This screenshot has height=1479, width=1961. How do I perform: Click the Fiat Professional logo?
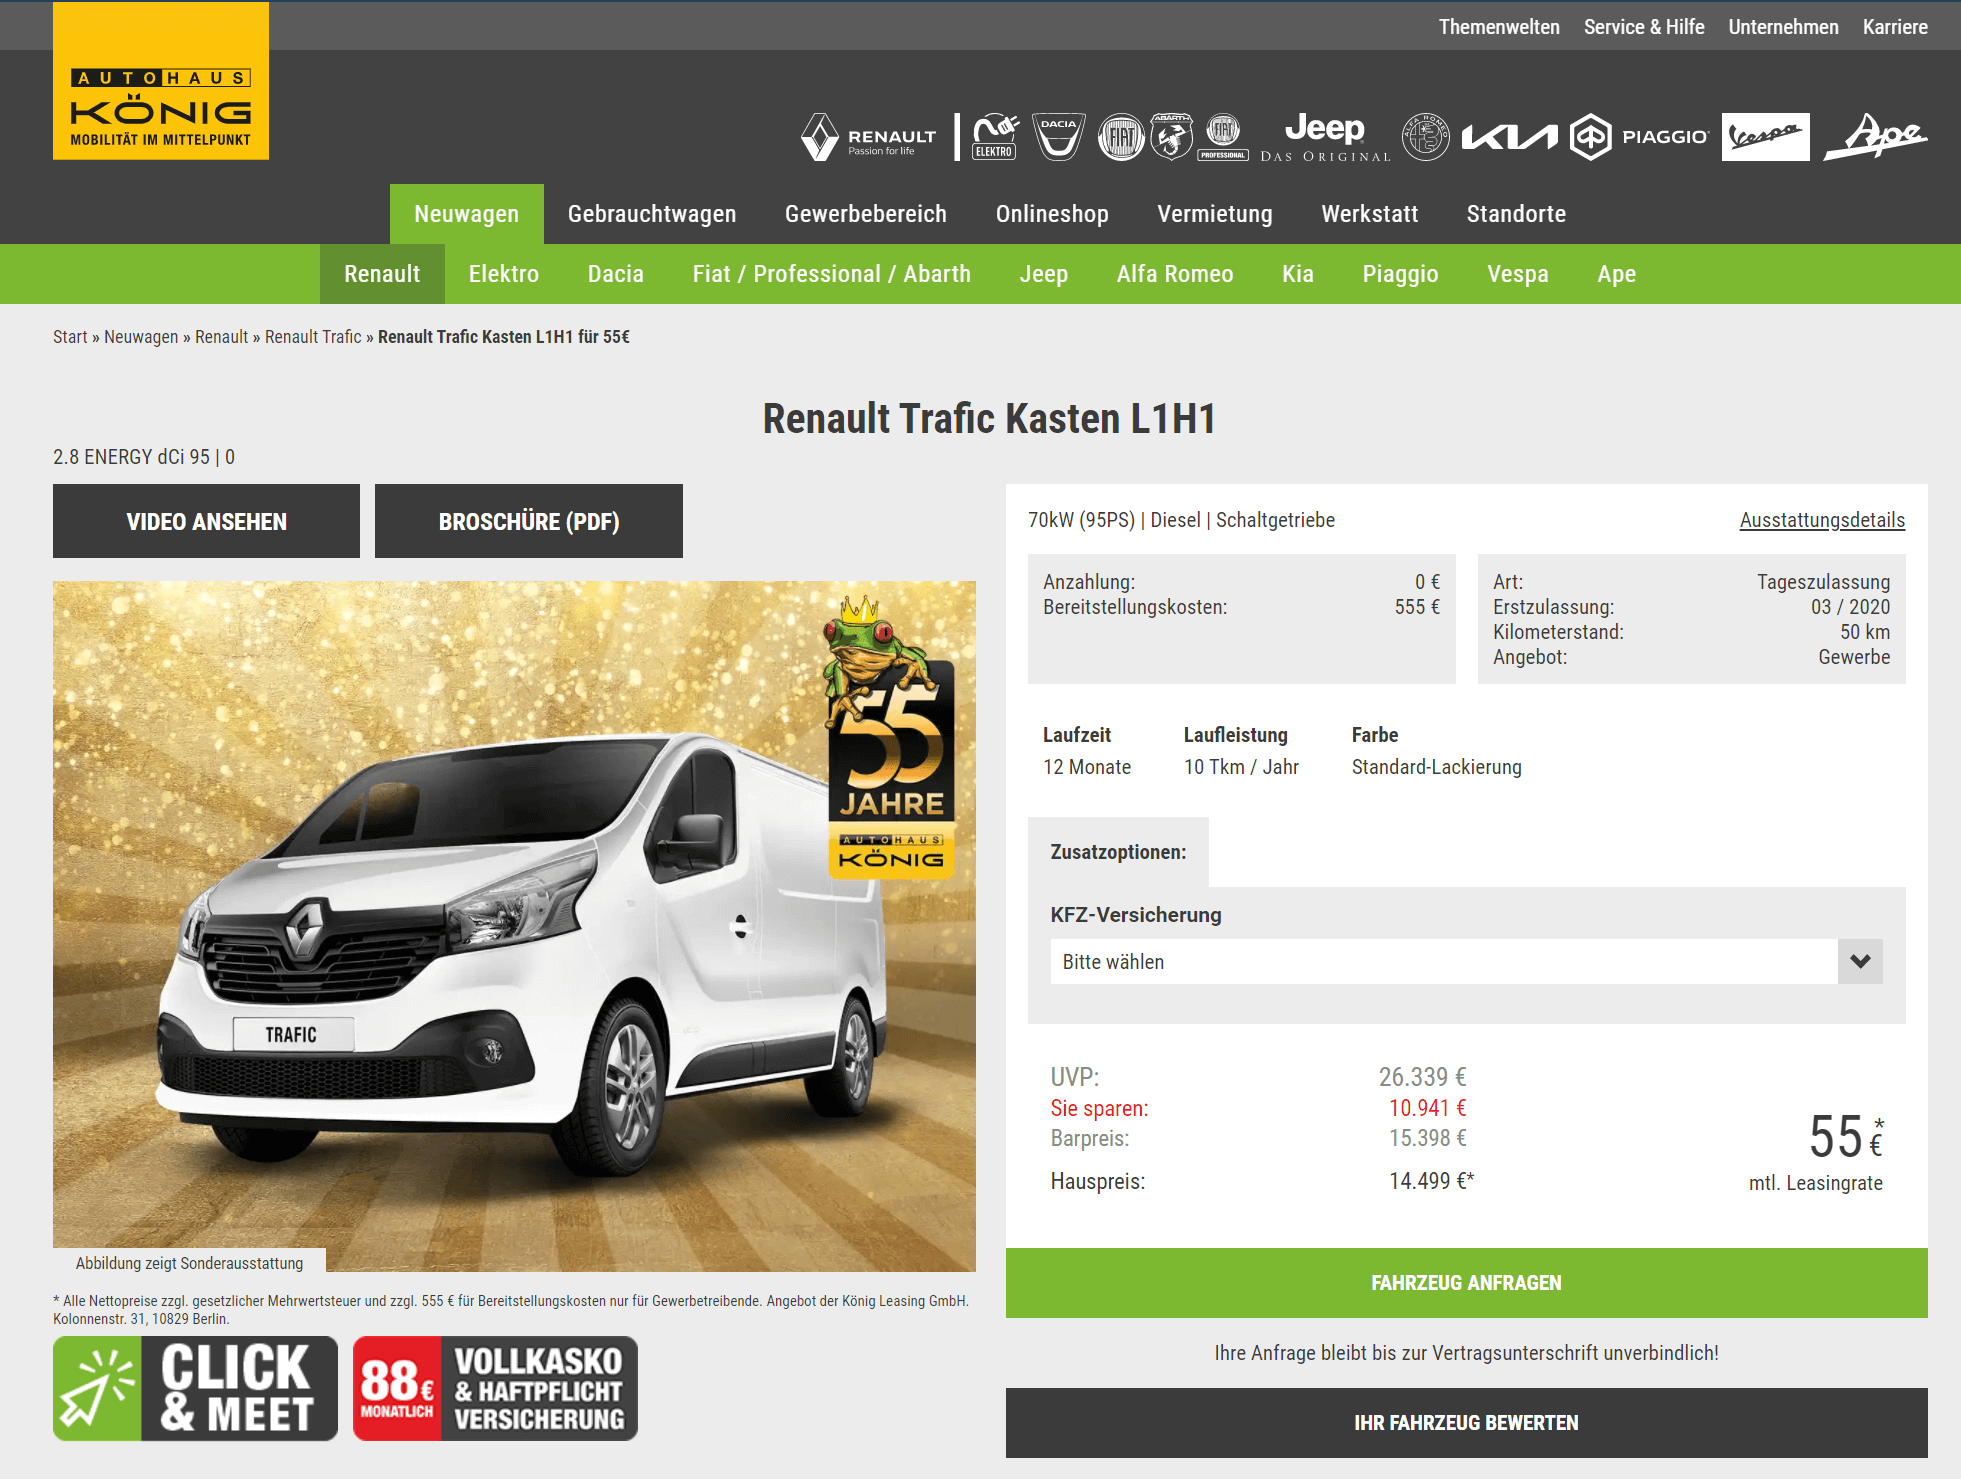click(x=1223, y=137)
